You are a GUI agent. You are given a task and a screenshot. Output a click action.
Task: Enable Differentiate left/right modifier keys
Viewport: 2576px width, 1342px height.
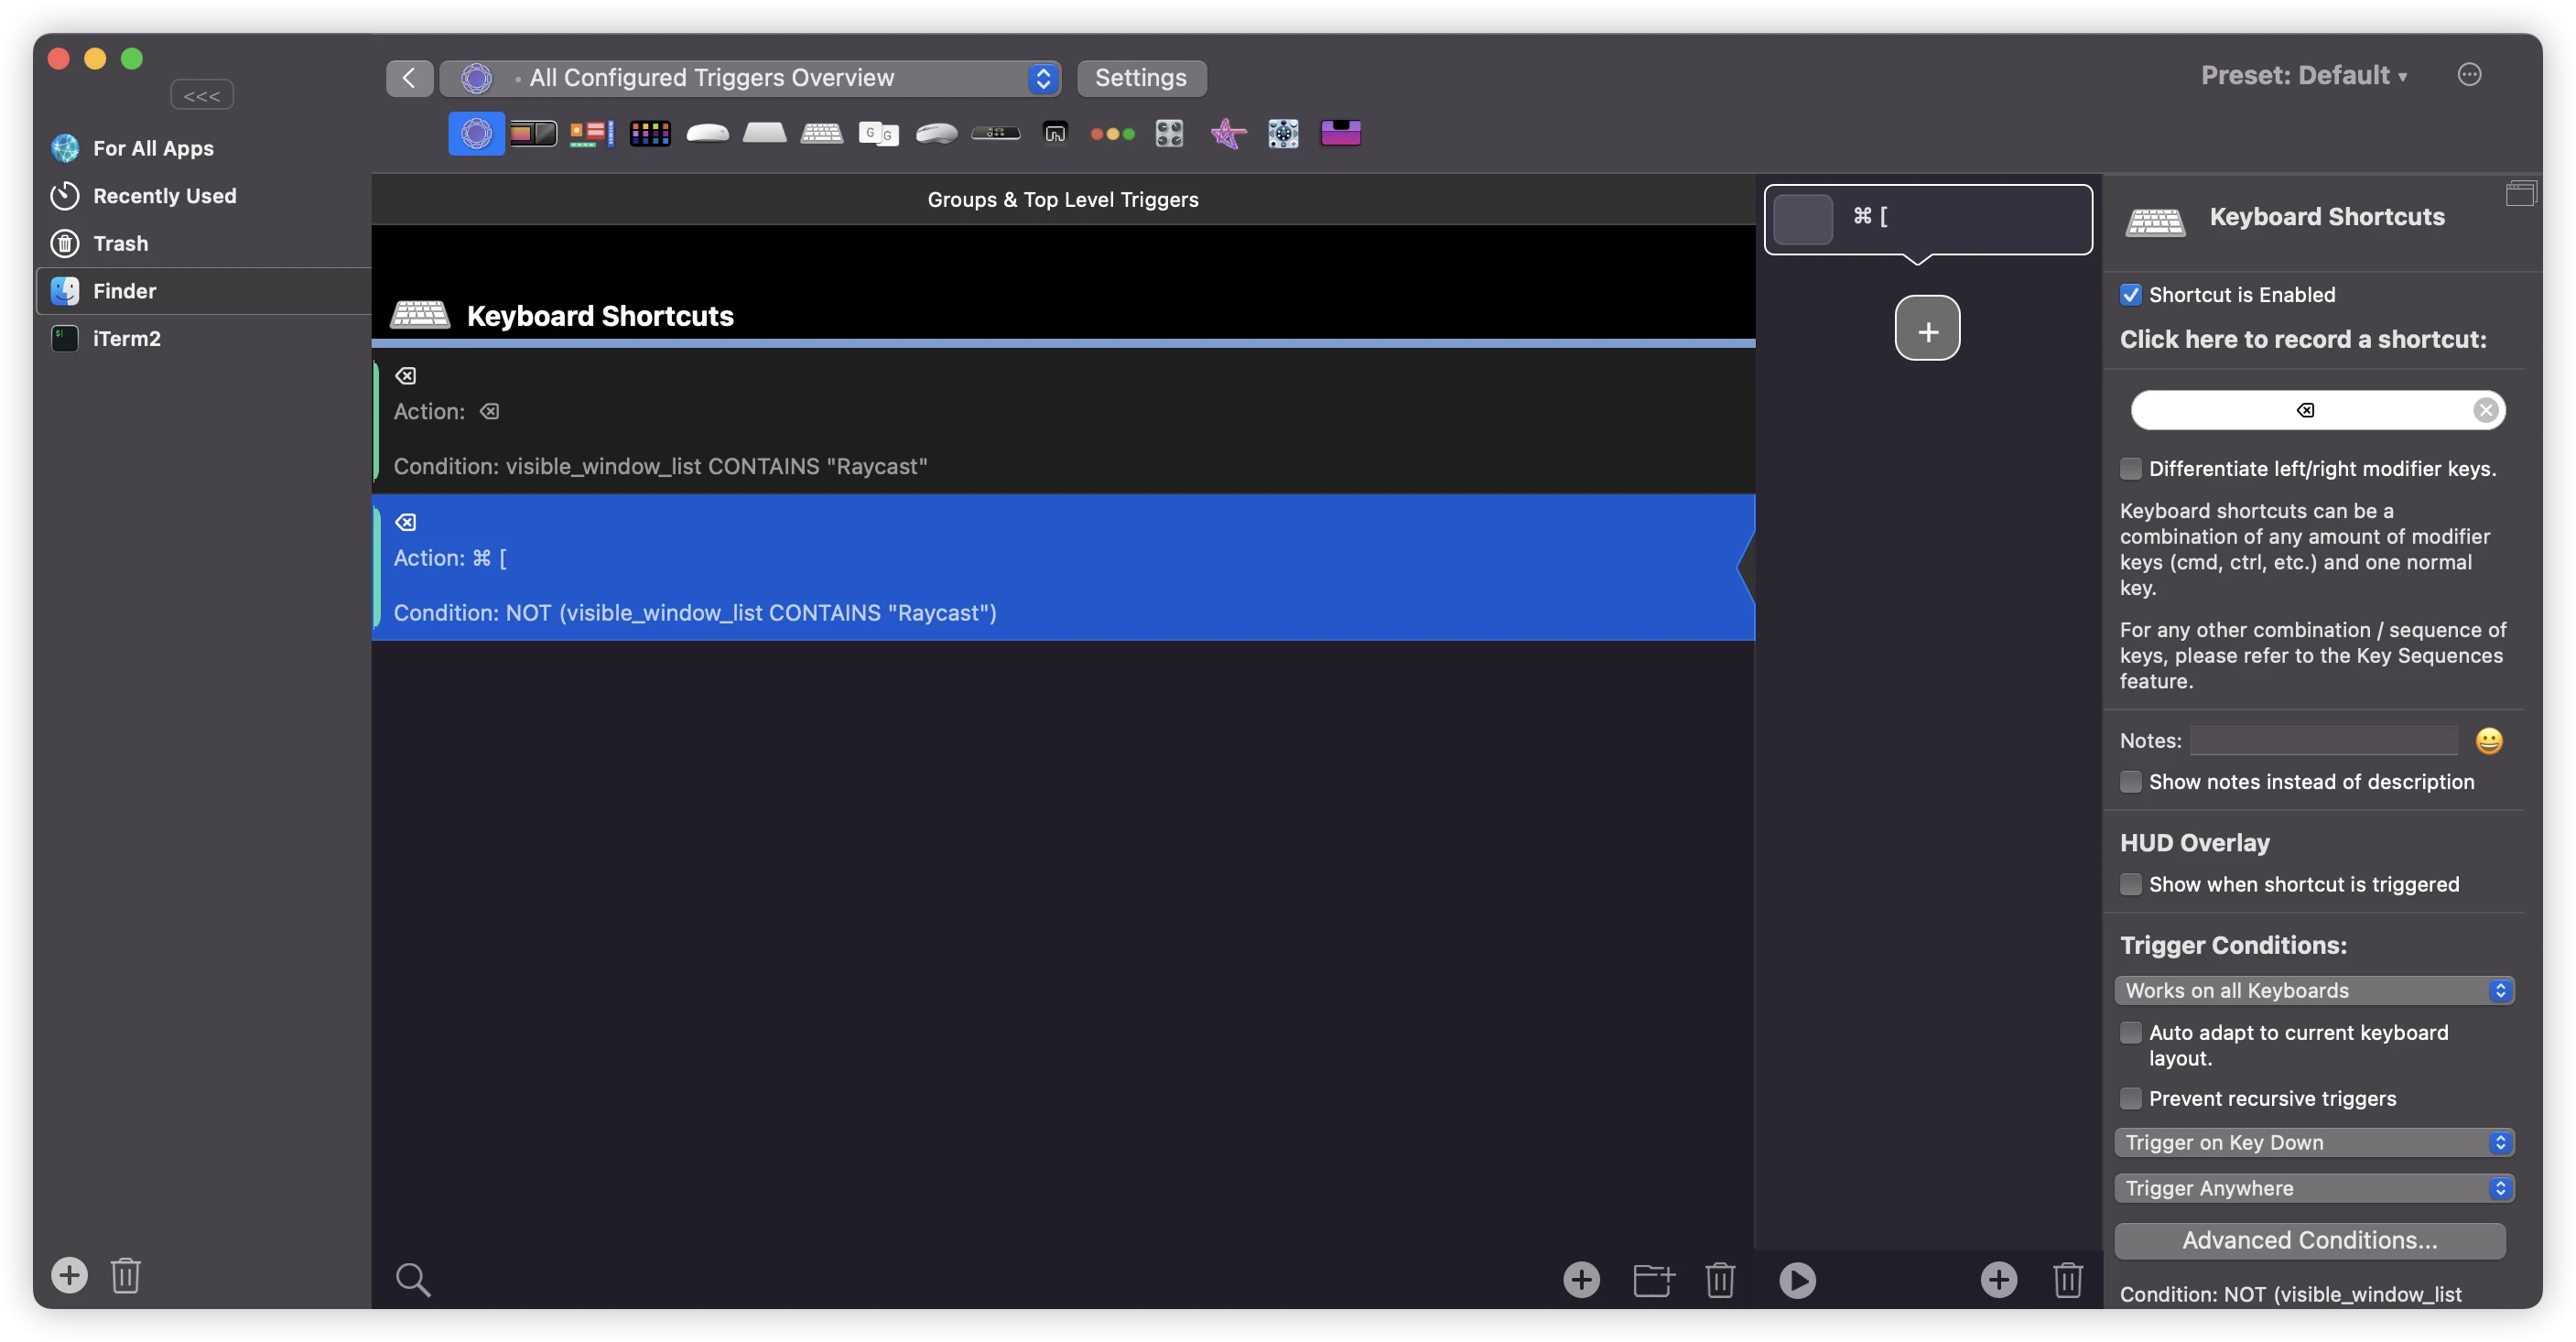2130,468
